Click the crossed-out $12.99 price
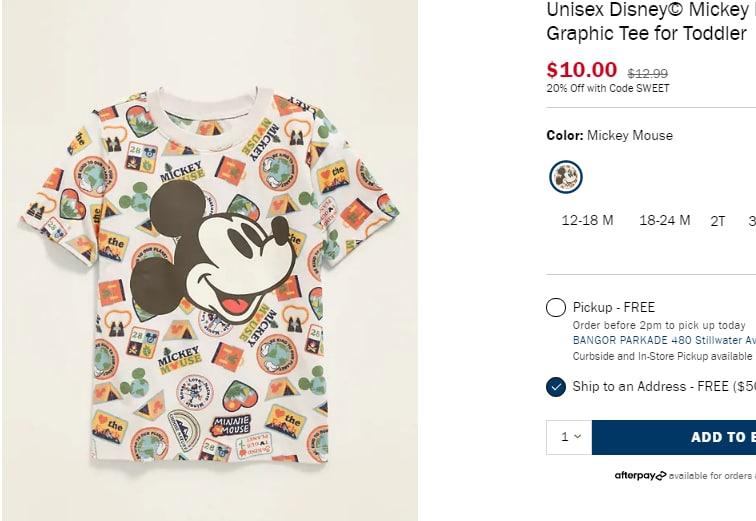756x521 pixels. point(648,73)
